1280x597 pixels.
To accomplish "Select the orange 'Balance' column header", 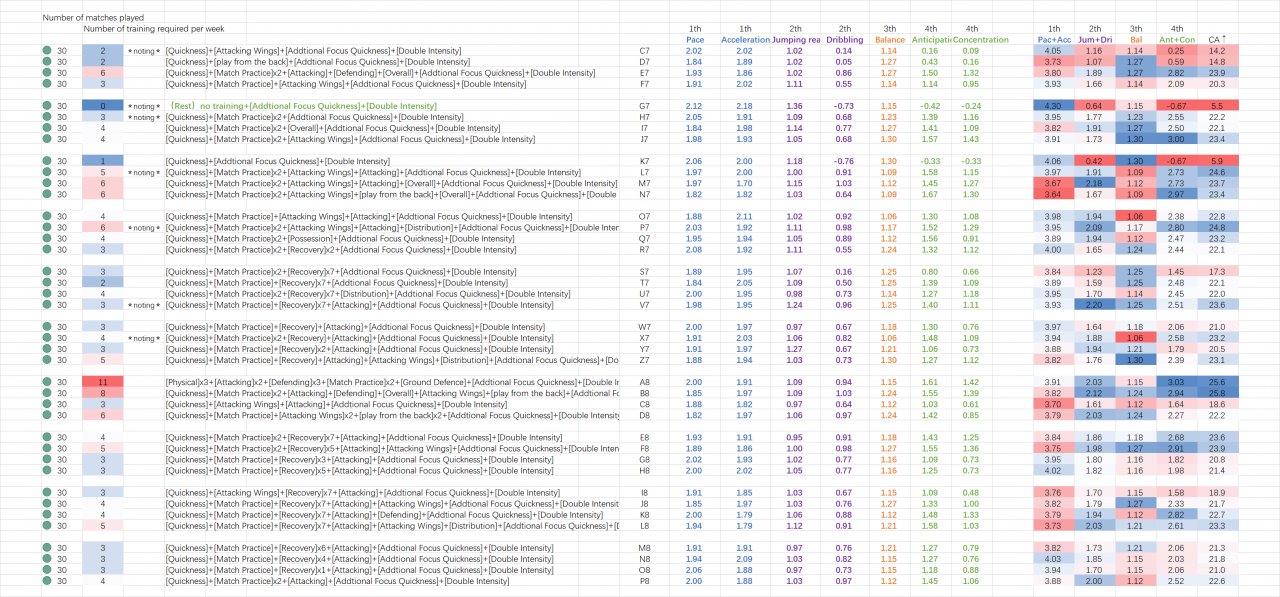I will point(890,39).
